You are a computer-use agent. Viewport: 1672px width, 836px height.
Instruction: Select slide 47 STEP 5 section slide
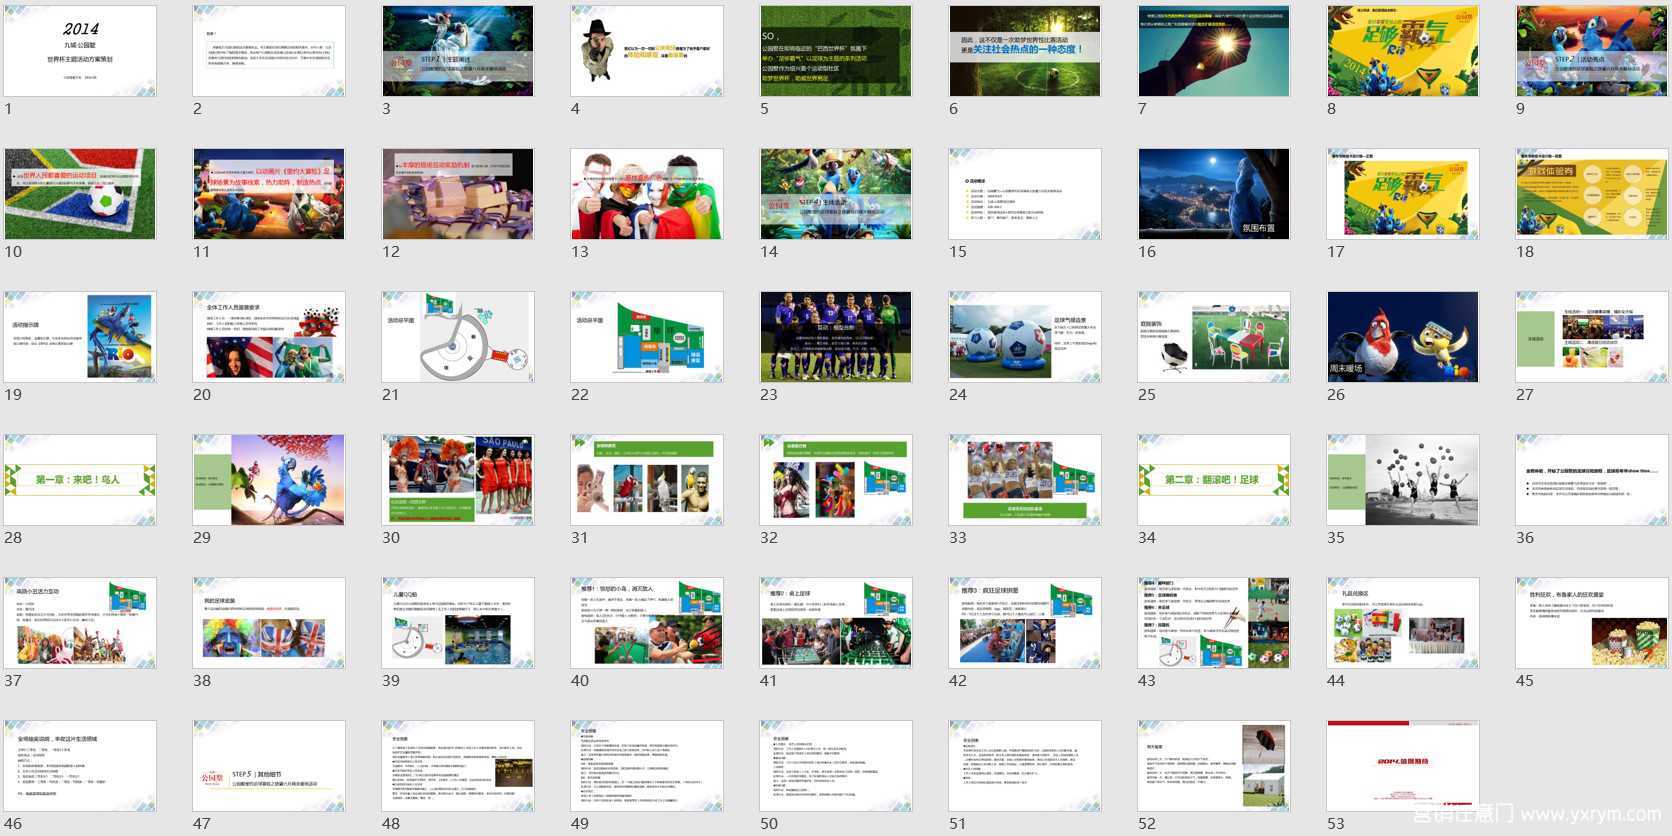click(269, 766)
